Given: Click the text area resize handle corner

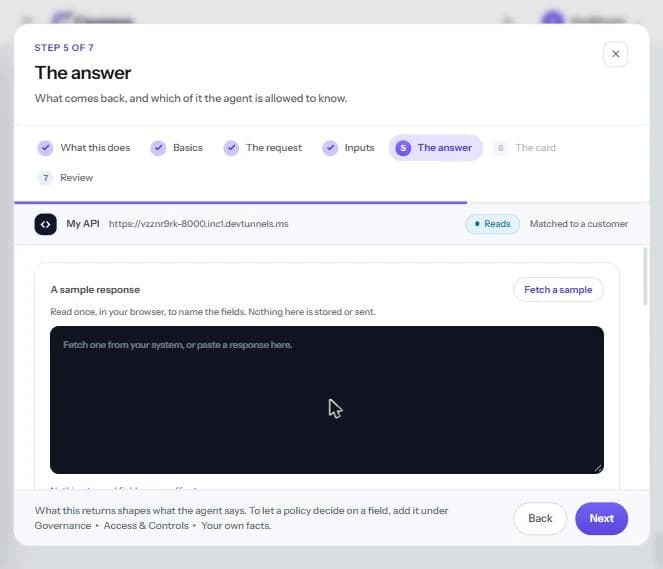Looking at the screenshot, I should (598, 468).
